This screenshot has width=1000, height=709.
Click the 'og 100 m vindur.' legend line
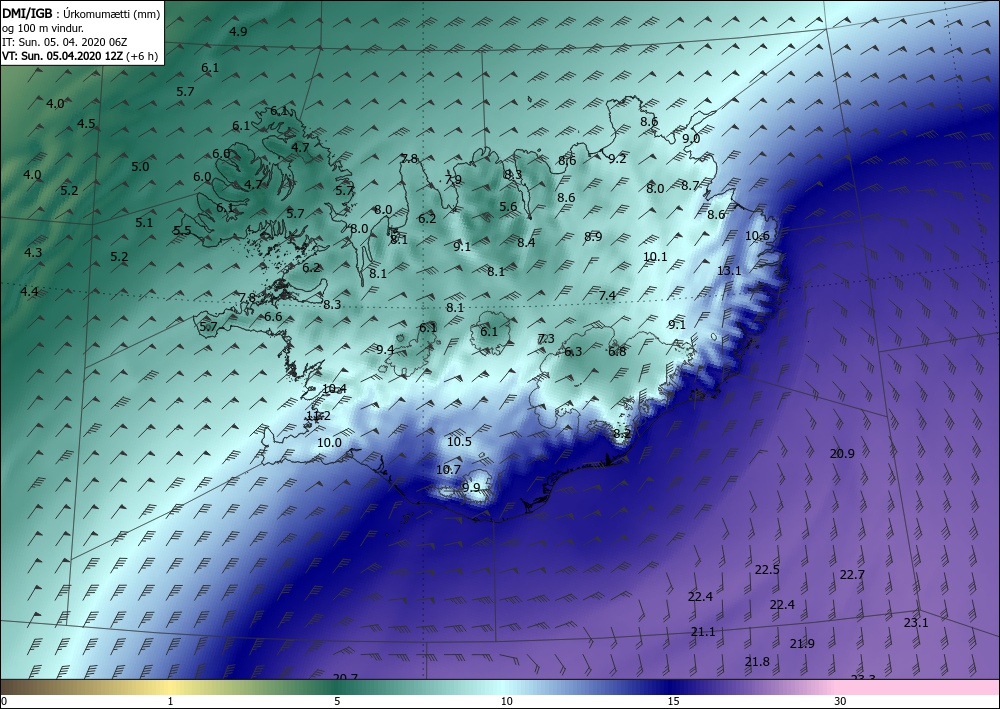[x=43, y=28]
